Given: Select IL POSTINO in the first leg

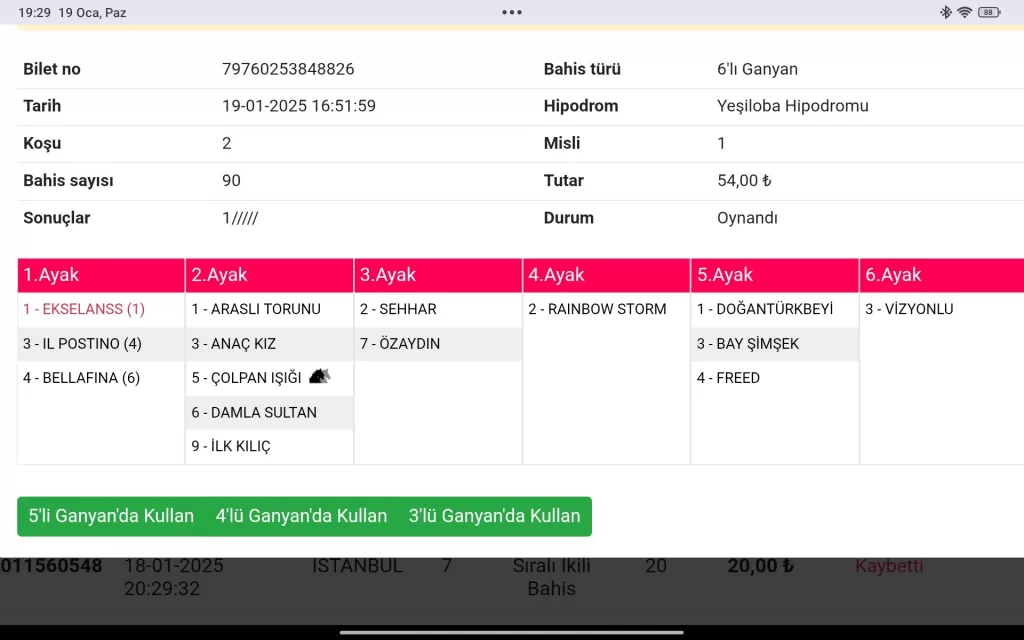Looking at the screenshot, I should point(82,344).
